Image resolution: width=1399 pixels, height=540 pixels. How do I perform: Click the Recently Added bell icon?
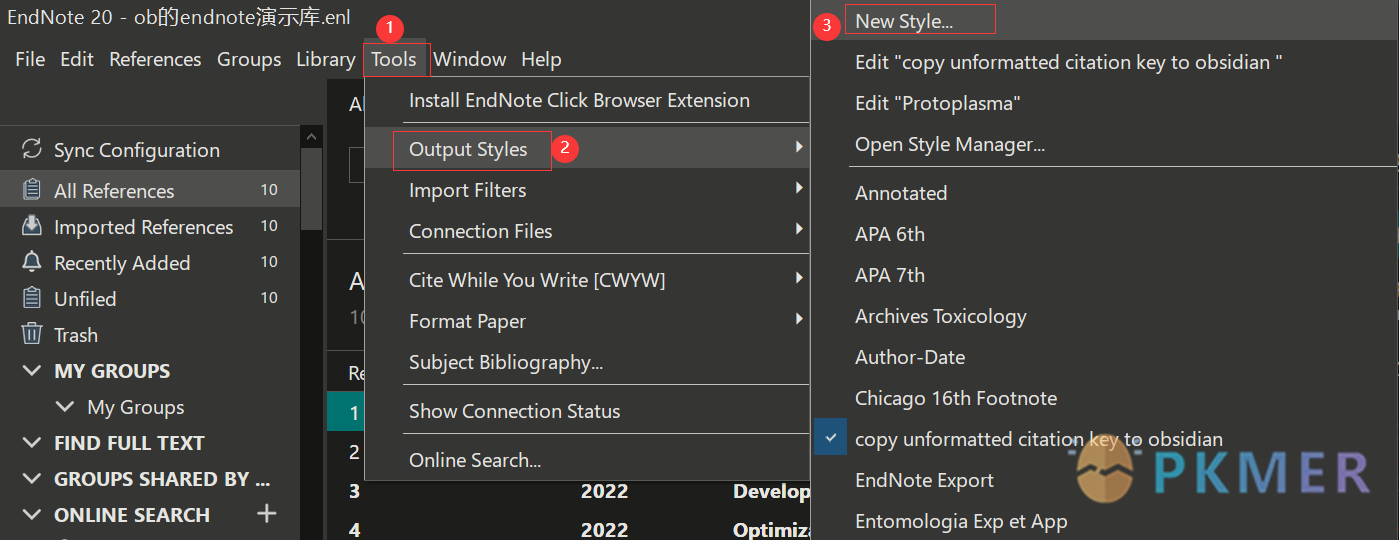[x=32, y=262]
